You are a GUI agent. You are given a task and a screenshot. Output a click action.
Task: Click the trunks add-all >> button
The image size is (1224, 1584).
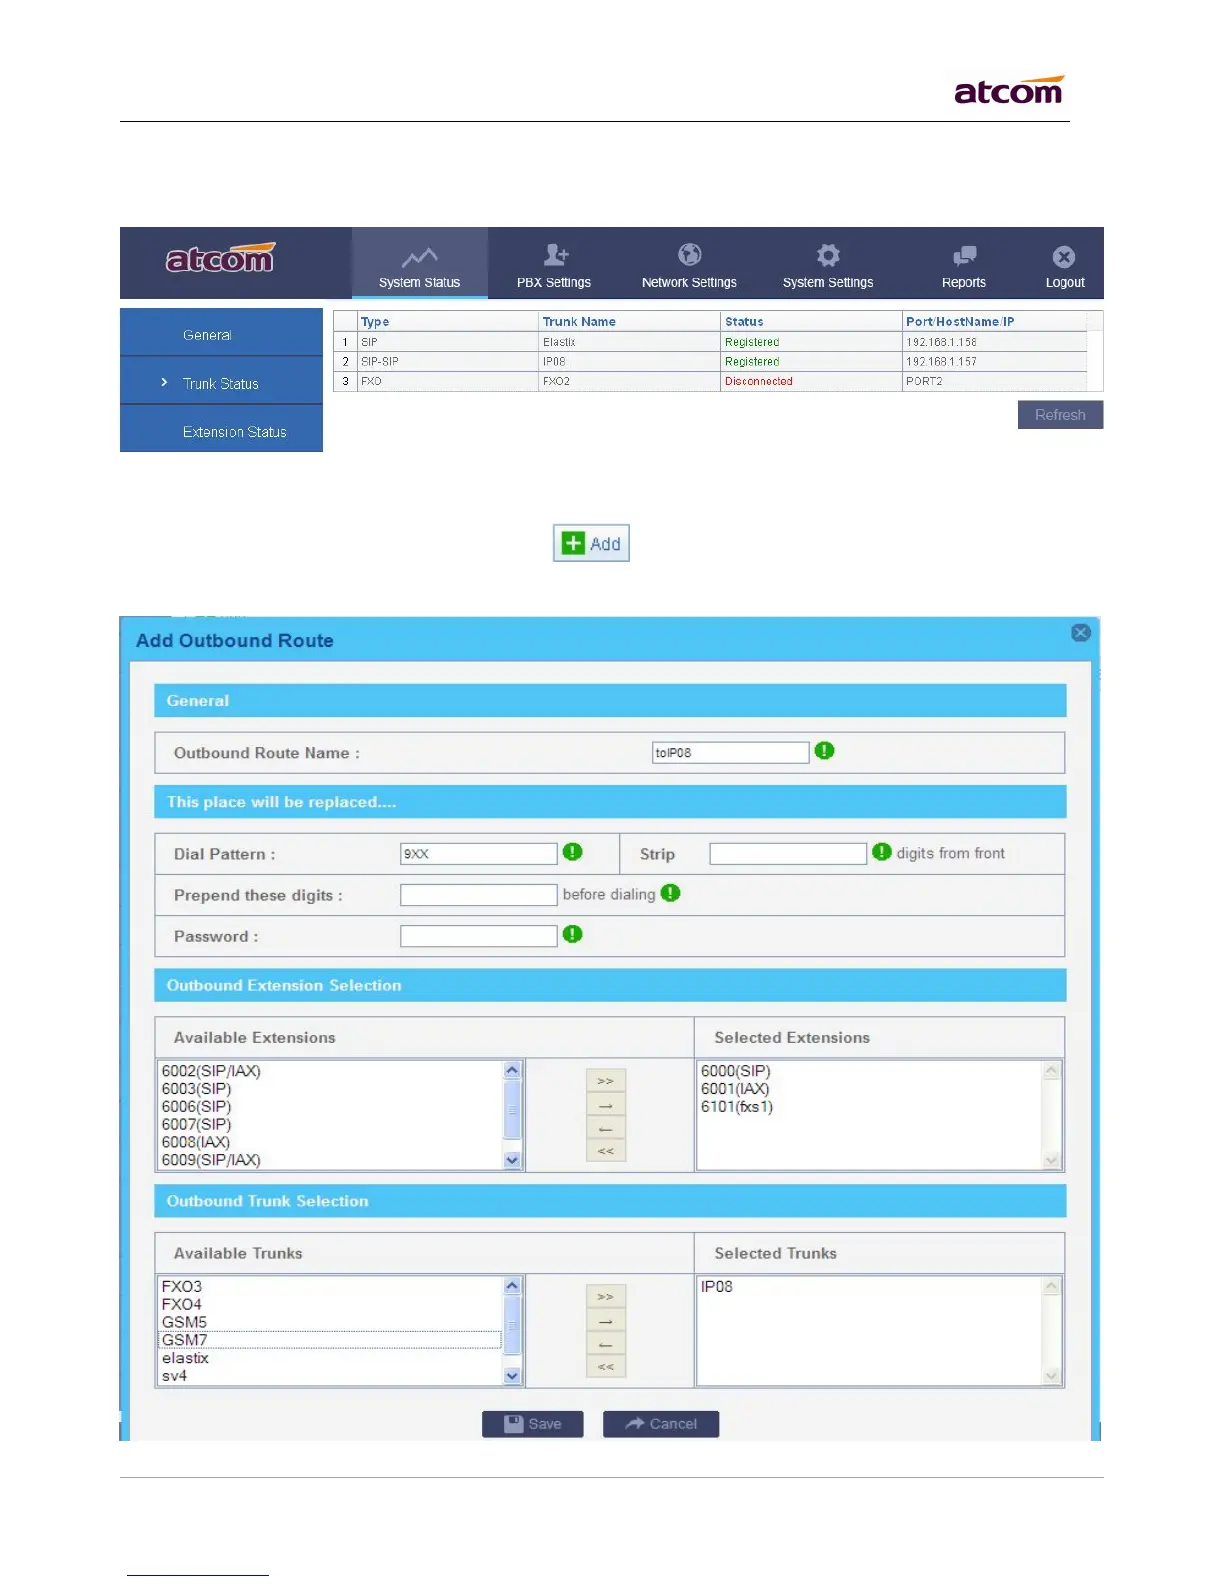point(605,1297)
